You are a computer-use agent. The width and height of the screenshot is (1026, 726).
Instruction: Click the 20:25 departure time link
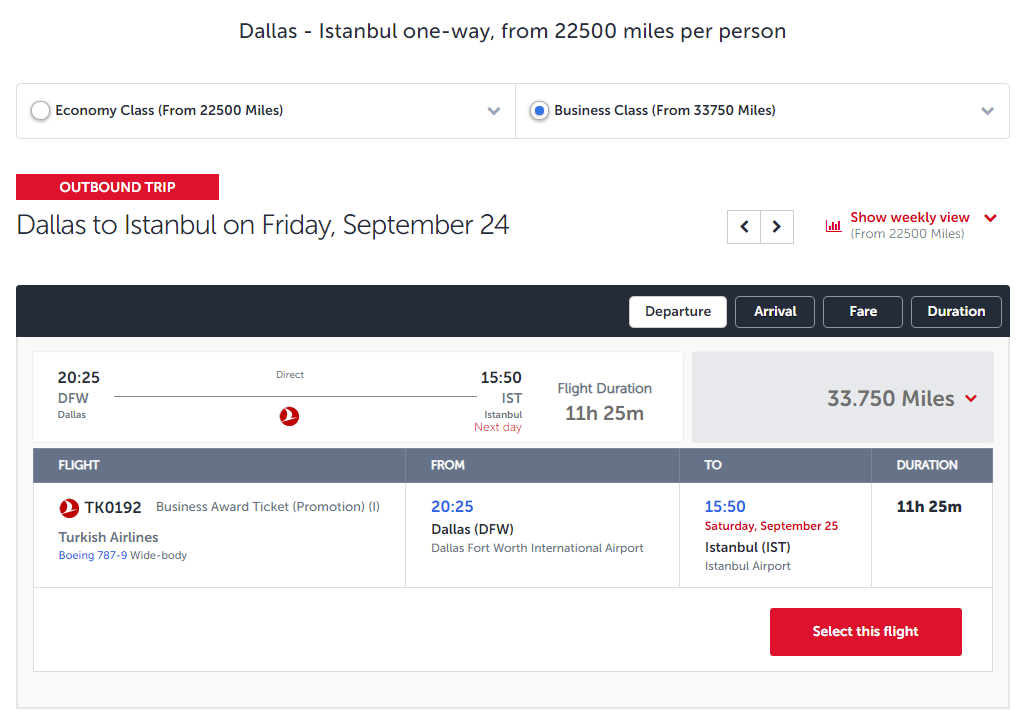[452, 506]
